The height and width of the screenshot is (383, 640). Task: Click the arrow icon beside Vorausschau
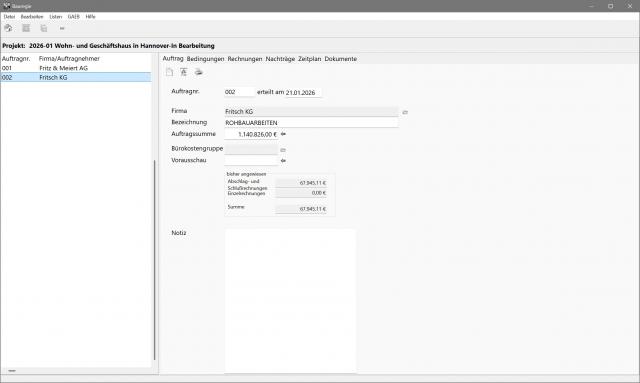tap(283, 160)
